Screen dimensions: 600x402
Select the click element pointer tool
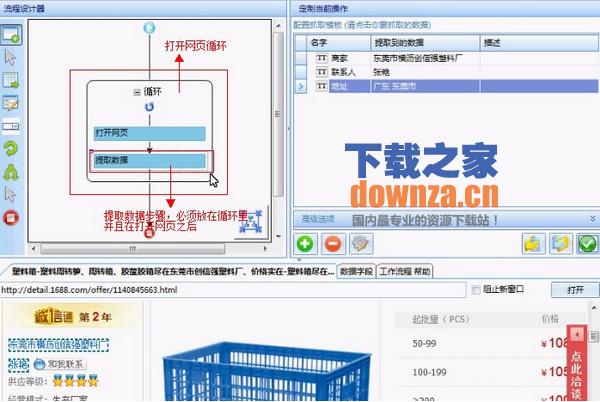10,58
